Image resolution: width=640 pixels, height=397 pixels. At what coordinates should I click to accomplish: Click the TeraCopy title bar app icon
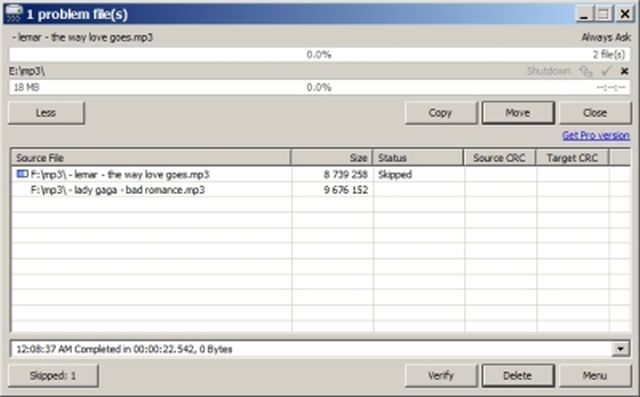pyautogui.click(x=13, y=13)
